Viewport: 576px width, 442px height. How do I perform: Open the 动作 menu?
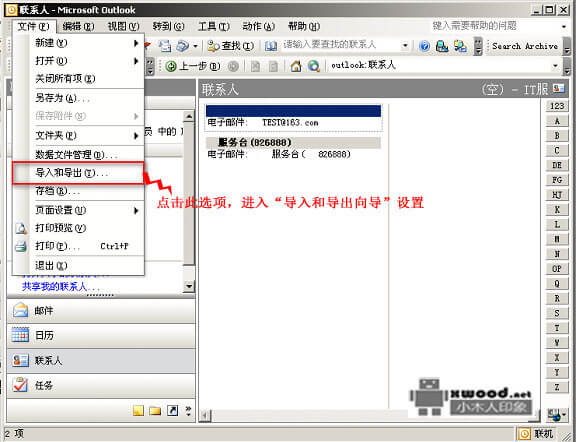coord(259,26)
